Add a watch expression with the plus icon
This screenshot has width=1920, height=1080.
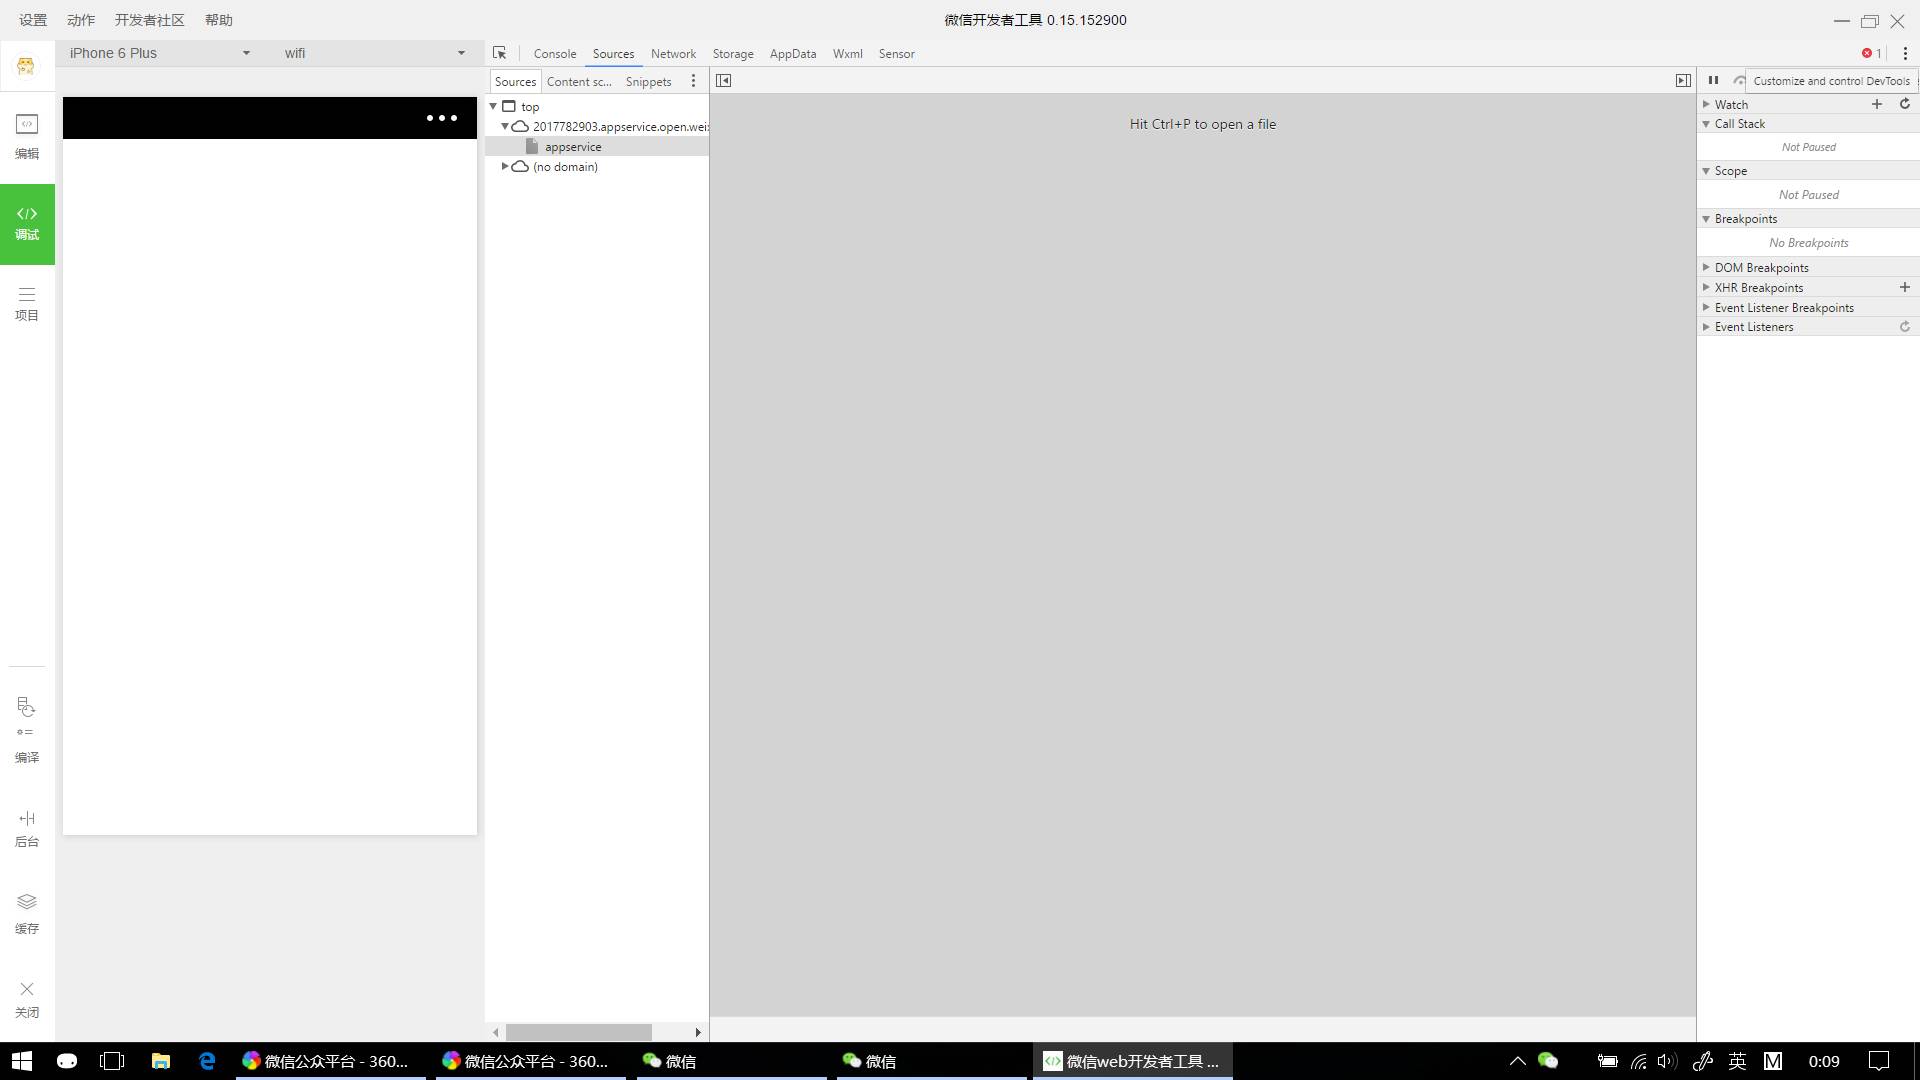click(x=1877, y=104)
